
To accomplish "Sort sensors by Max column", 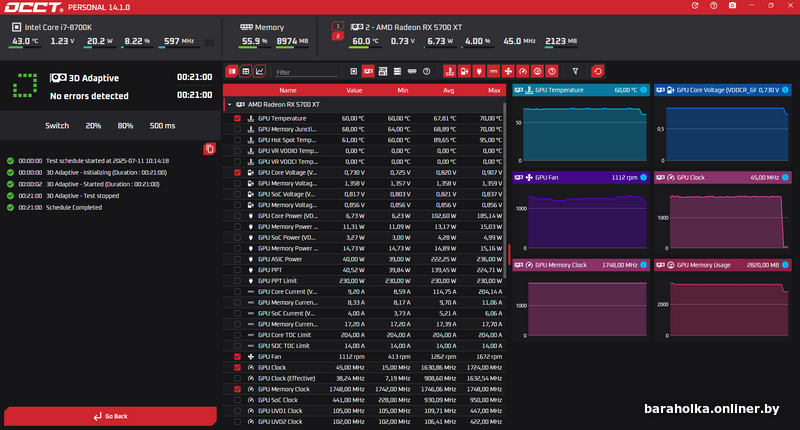I will (x=494, y=90).
